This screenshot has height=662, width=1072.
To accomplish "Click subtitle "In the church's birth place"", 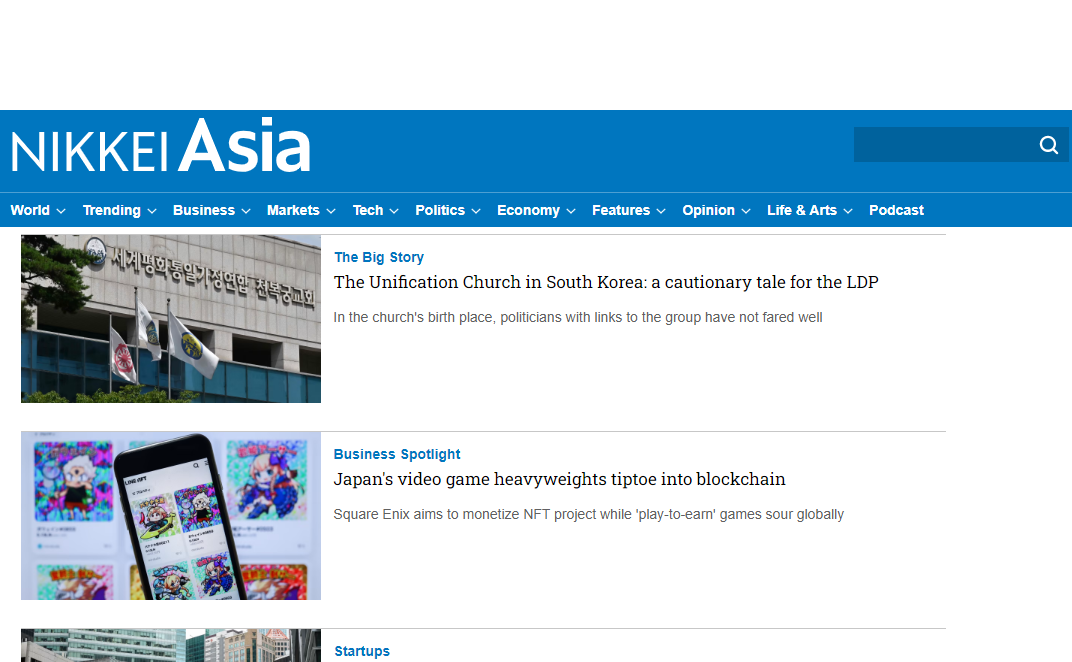I will click(578, 317).
